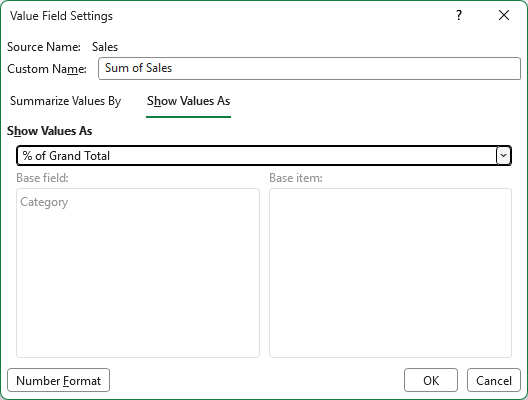This screenshot has height=400, width=528.
Task: Select Category in Base field list
Action: pos(44,202)
